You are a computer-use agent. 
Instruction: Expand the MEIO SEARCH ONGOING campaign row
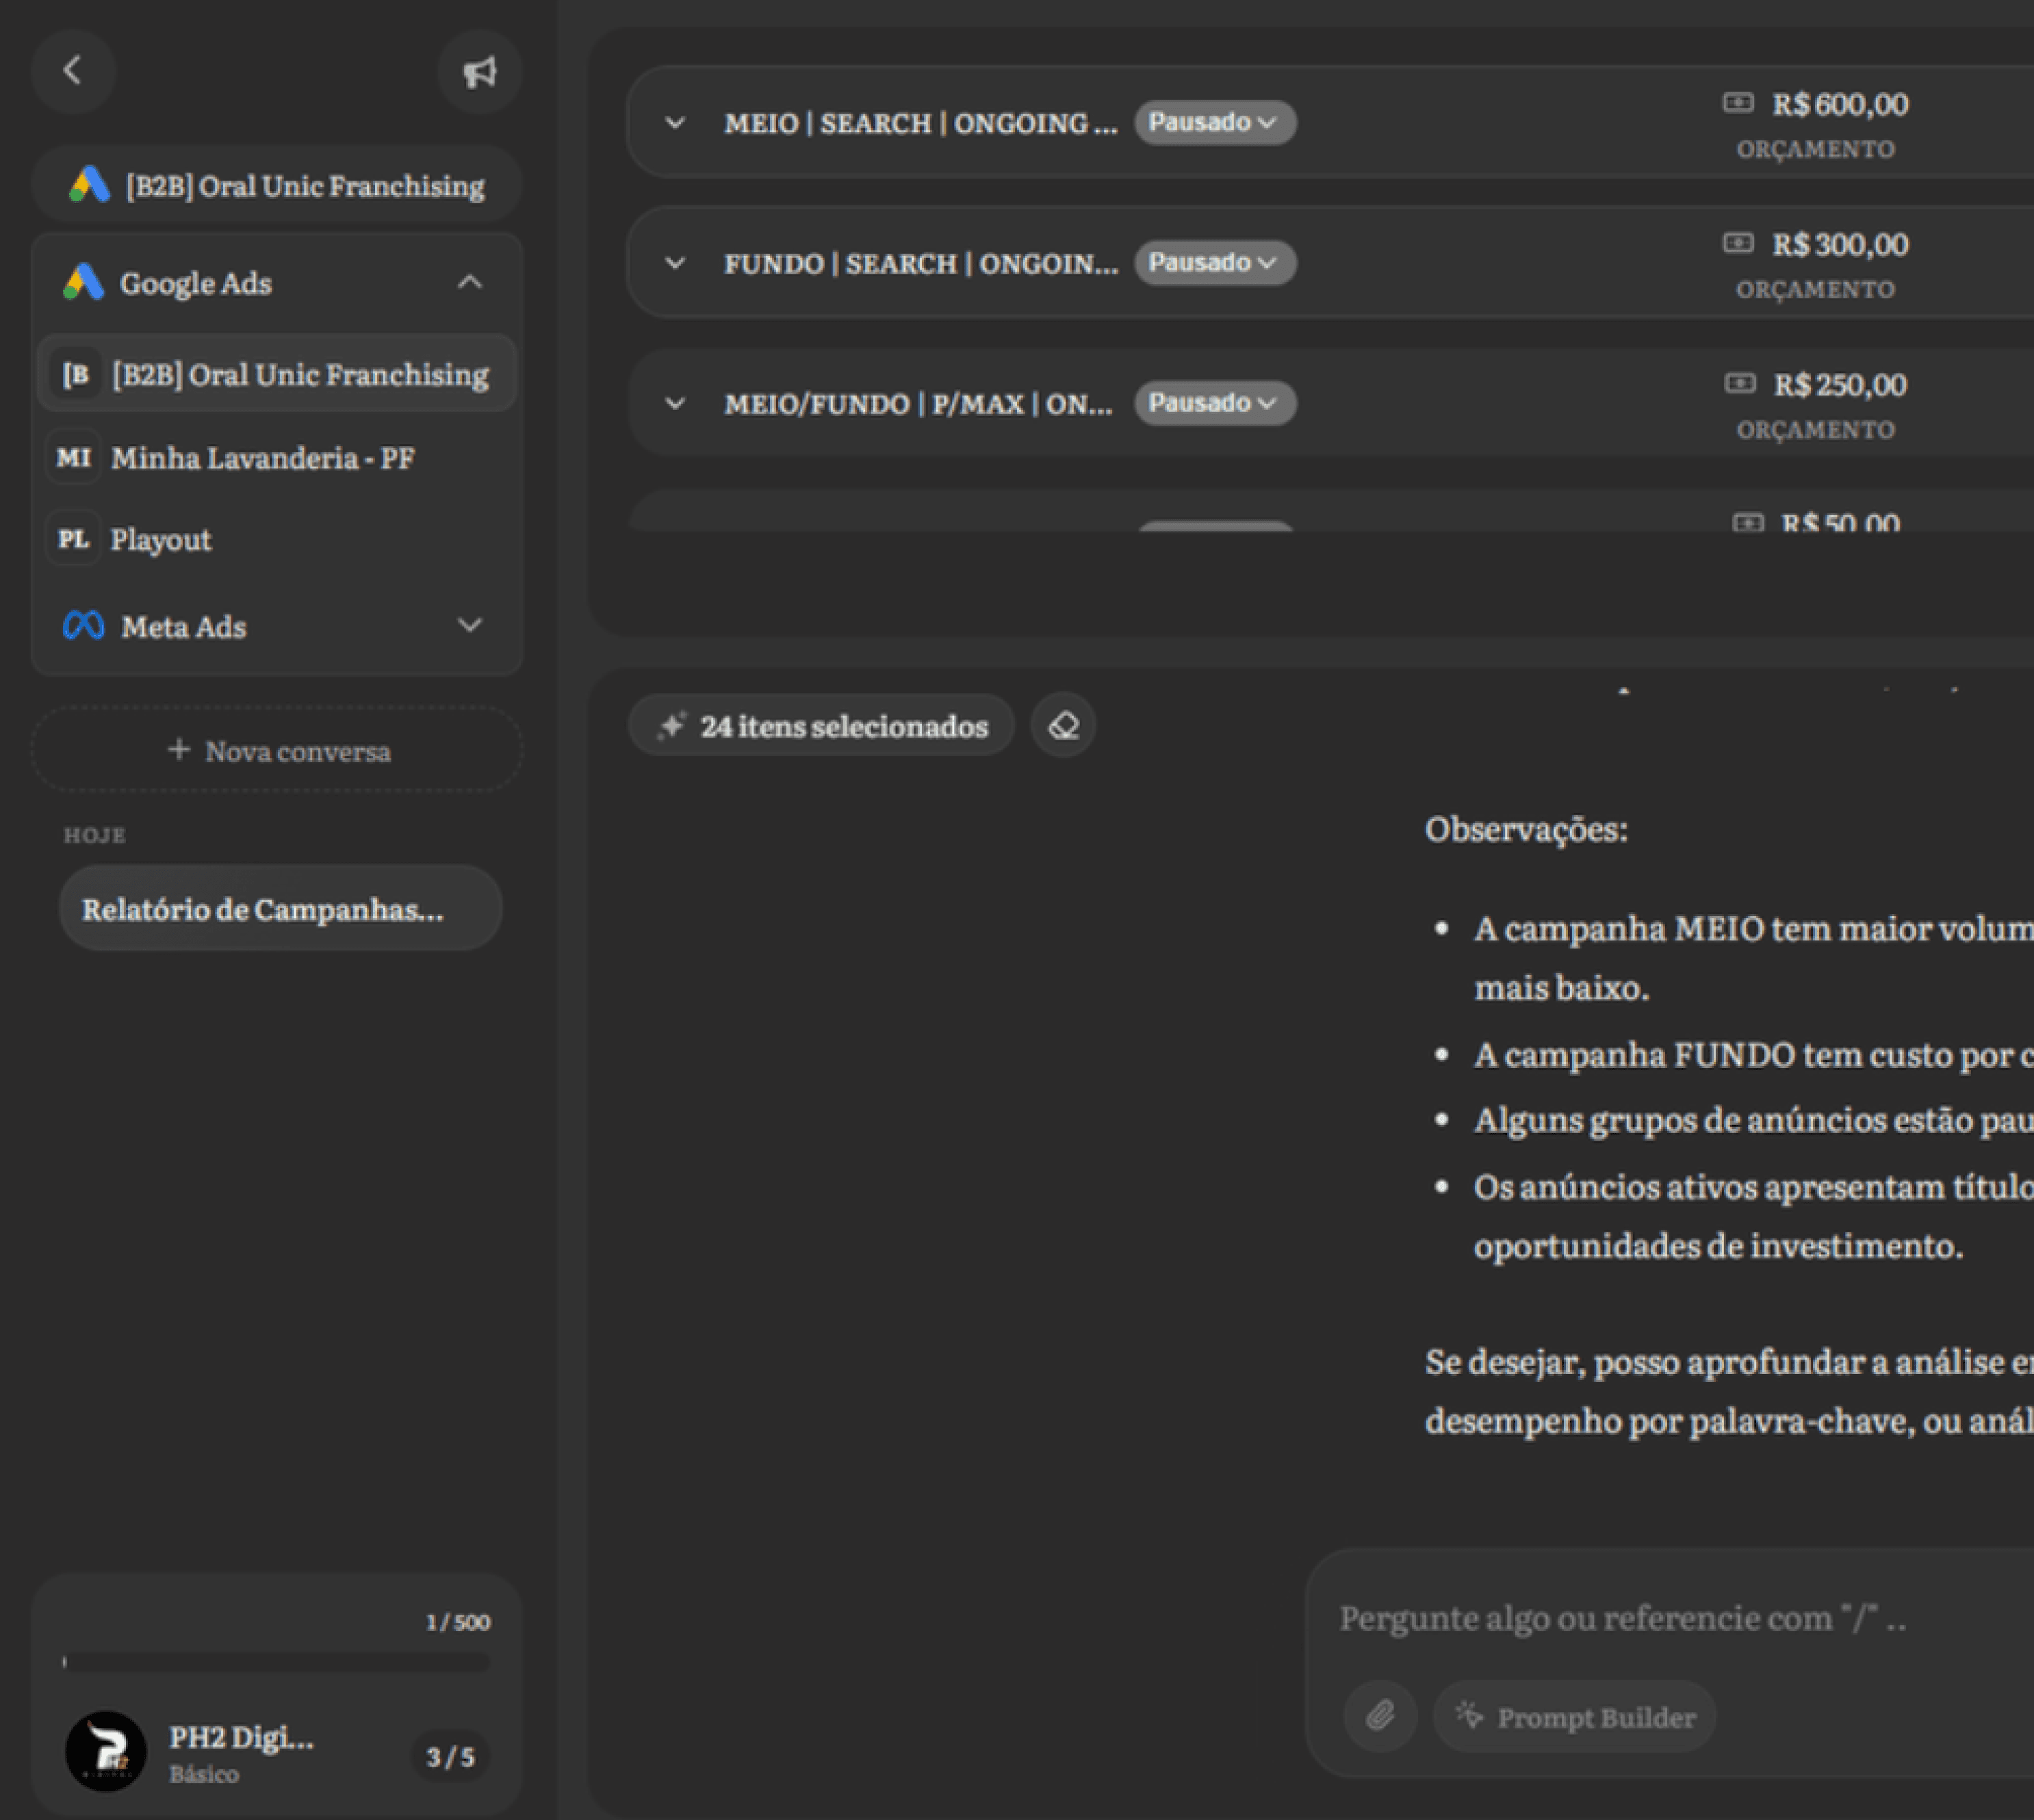(x=675, y=123)
